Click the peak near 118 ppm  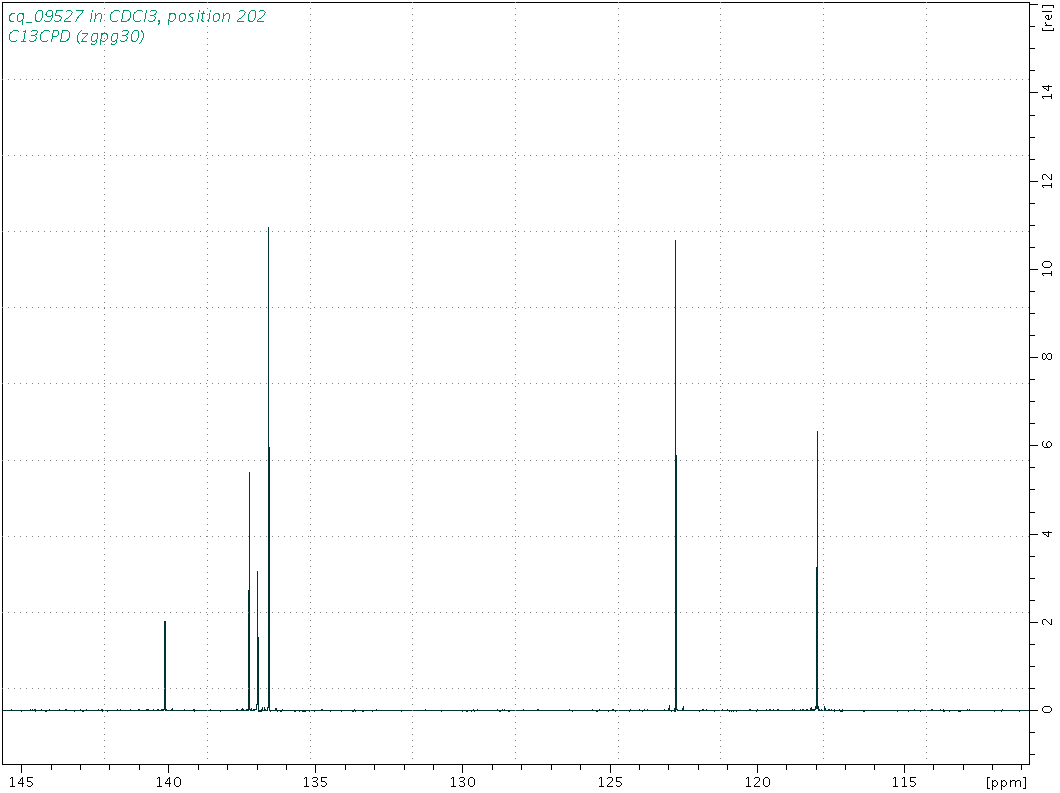(x=817, y=571)
